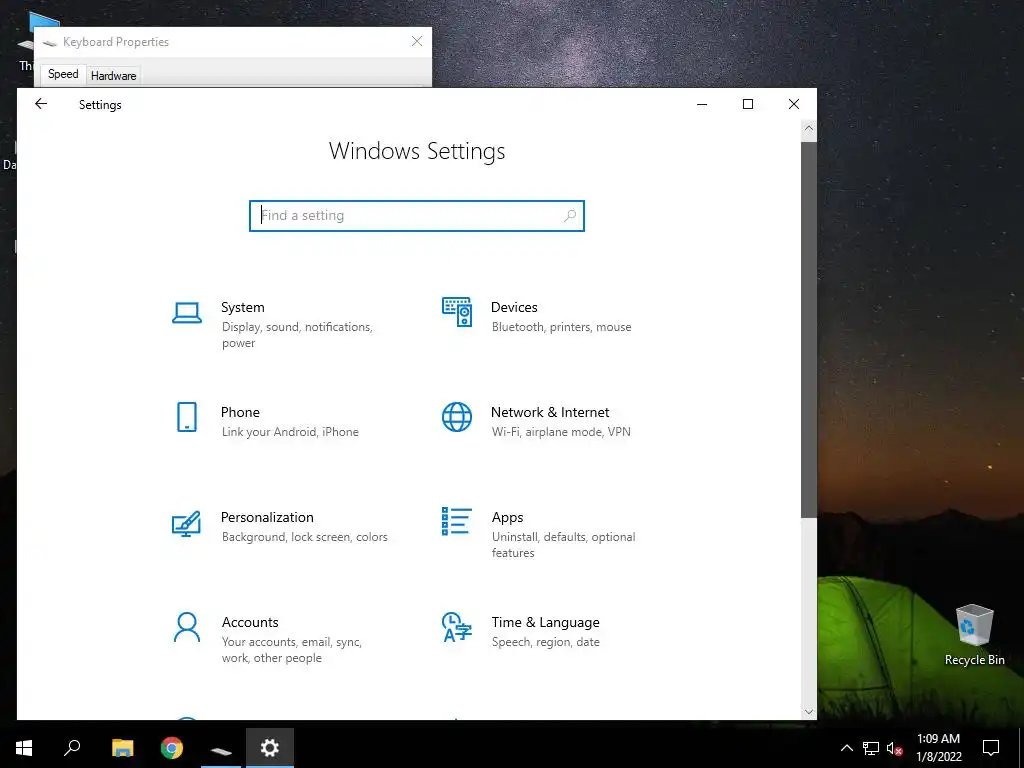The height and width of the screenshot is (768, 1024).
Task: Switch to the Hardware tab in Keyboard Properties
Action: click(113, 76)
